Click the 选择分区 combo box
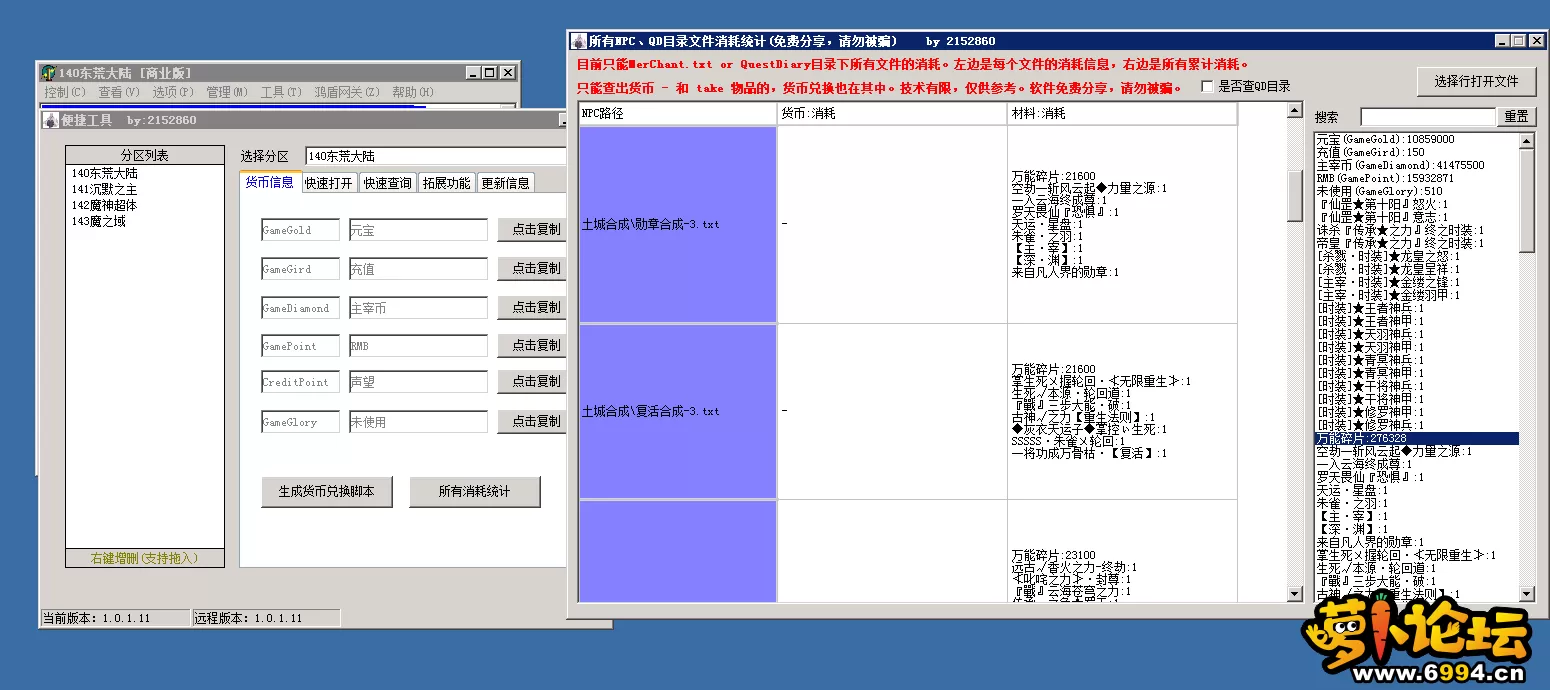The height and width of the screenshot is (690, 1550). point(435,156)
